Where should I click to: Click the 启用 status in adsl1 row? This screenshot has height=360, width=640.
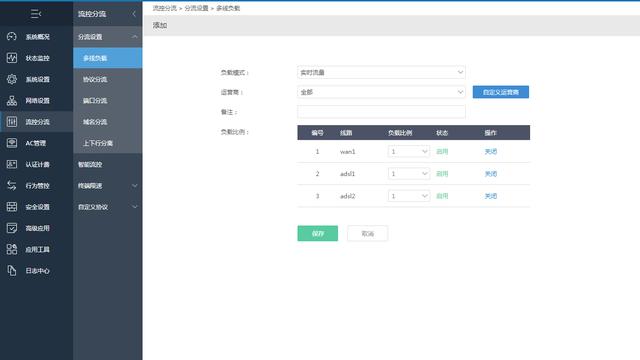coord(442,174)
